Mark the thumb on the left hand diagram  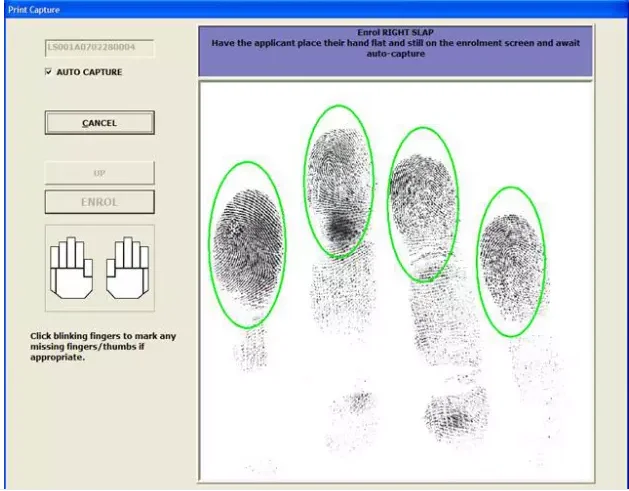point(88,267)
